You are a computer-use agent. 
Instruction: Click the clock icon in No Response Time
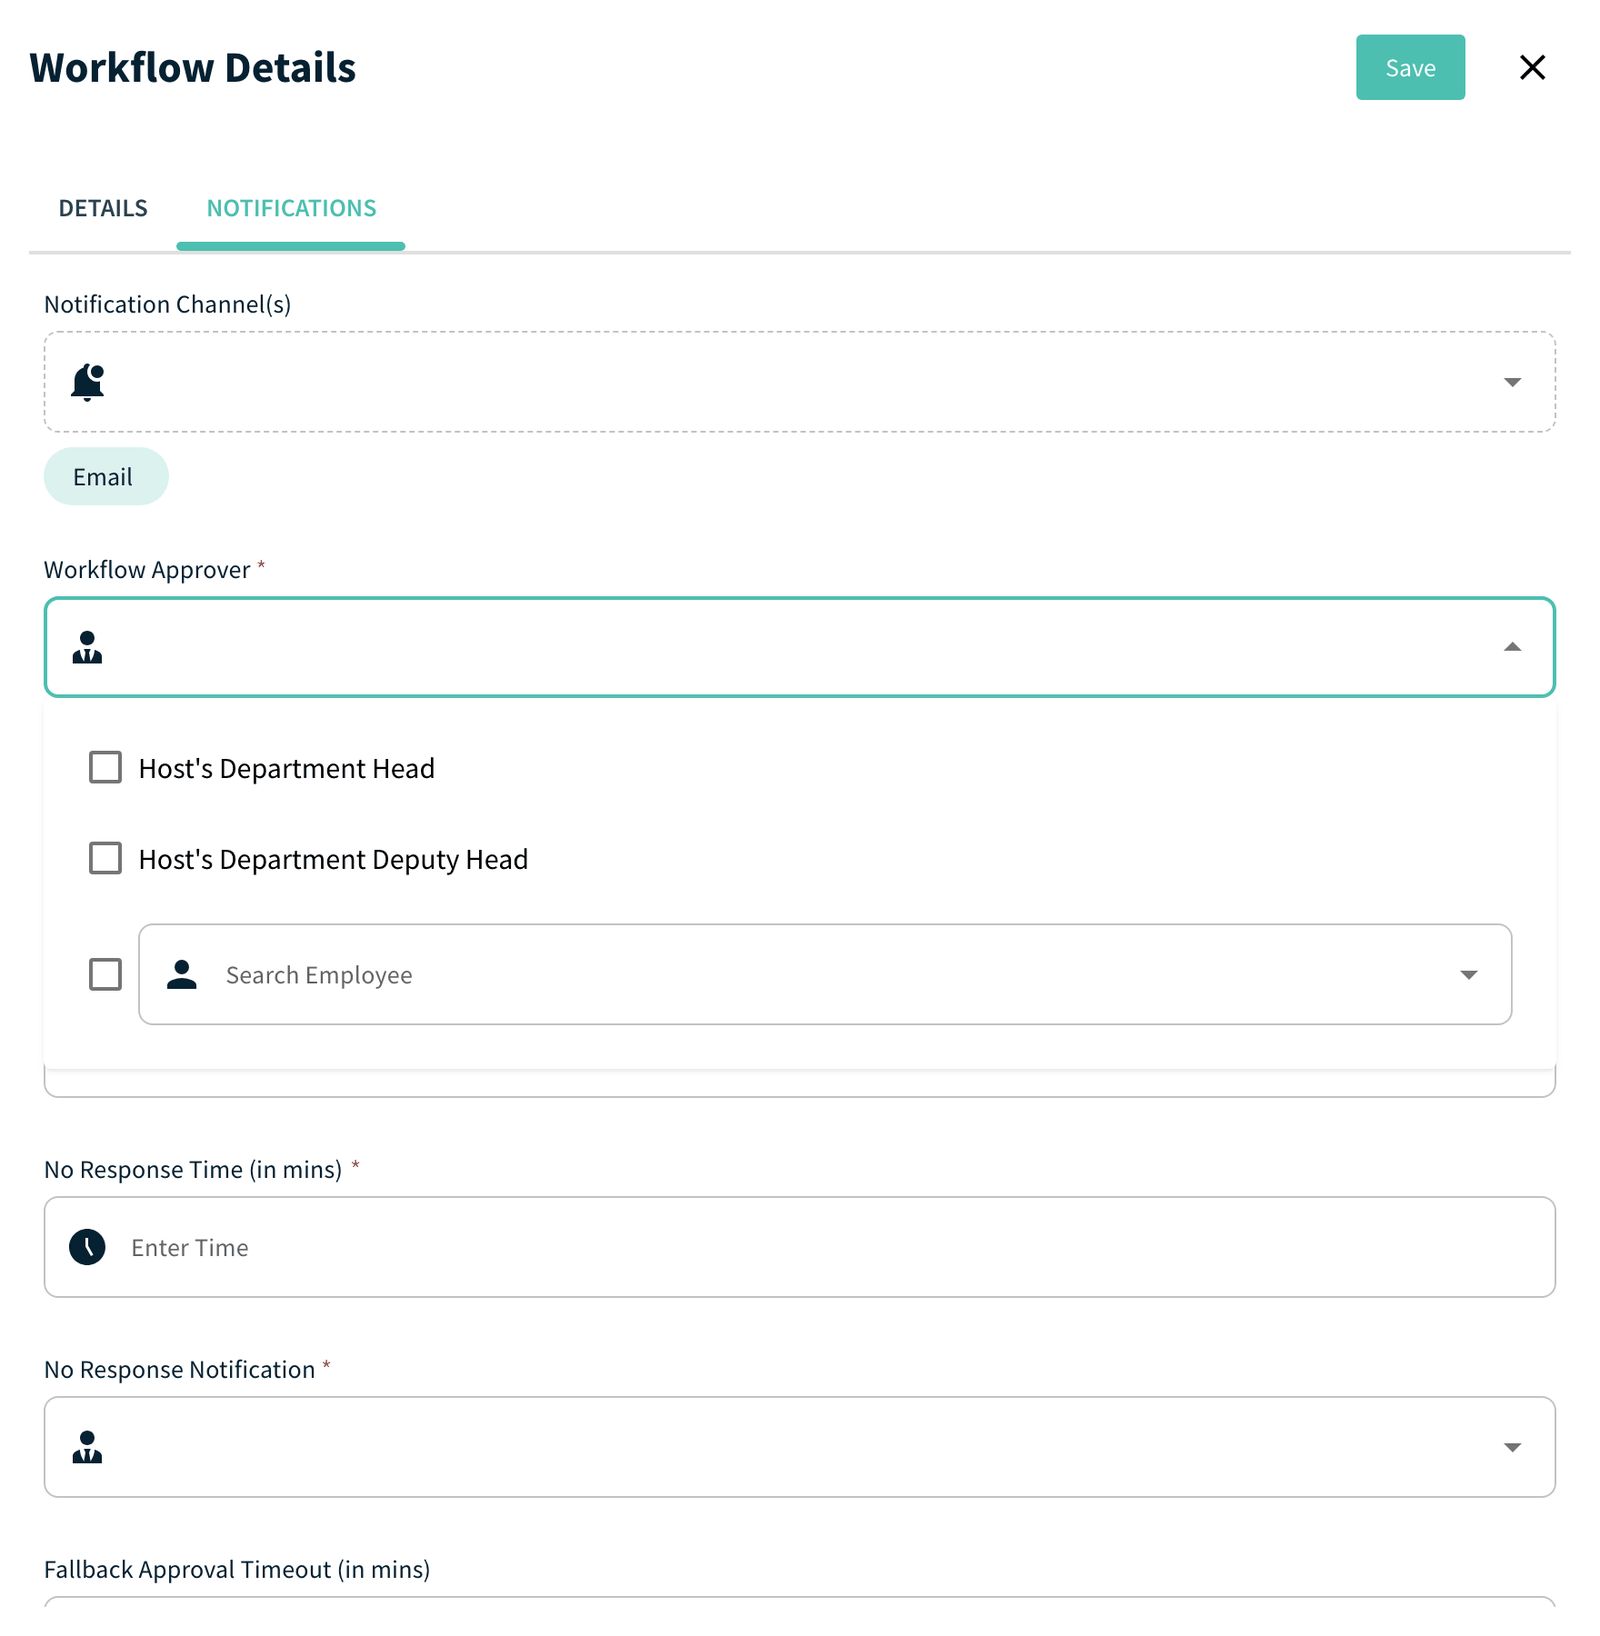tap(88, 1247)
